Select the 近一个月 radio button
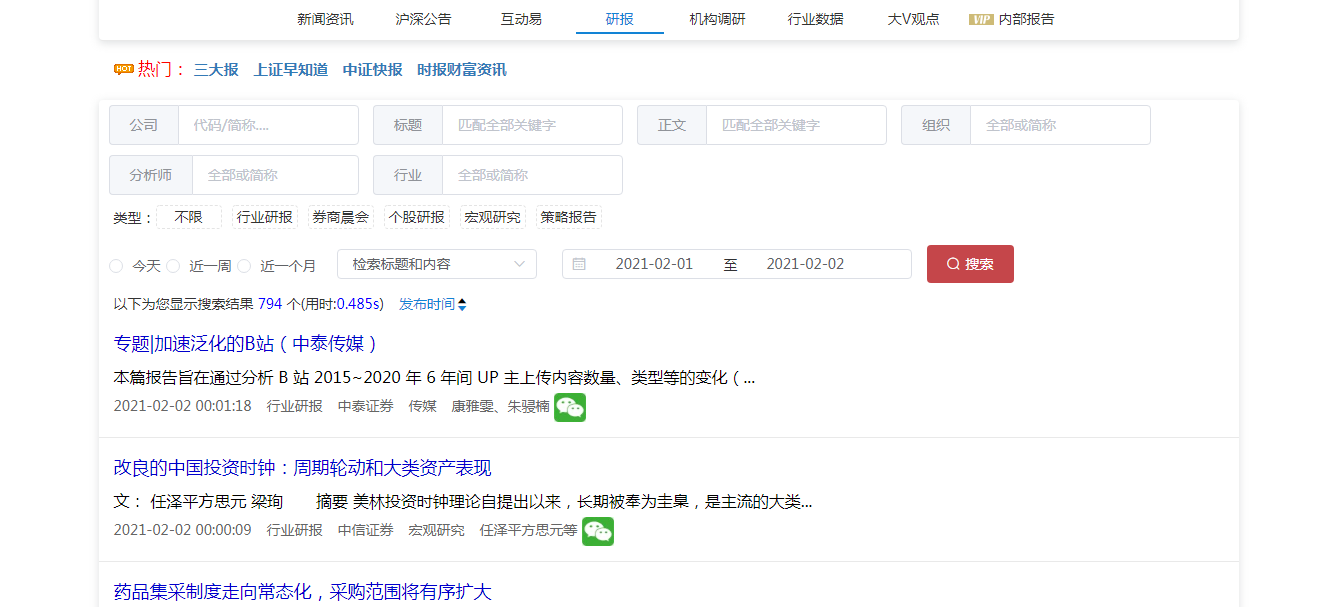The image size is (1327, 607). click(x=244, y=266)
